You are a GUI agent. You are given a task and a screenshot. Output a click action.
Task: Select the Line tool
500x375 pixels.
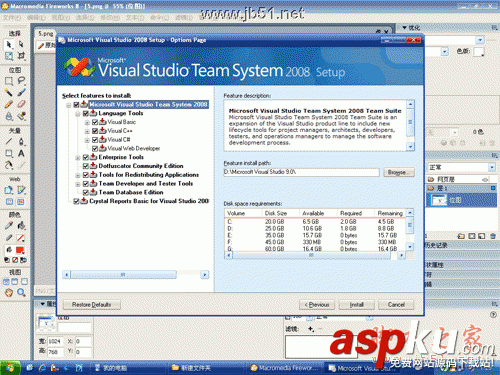[x=9, y=141]
